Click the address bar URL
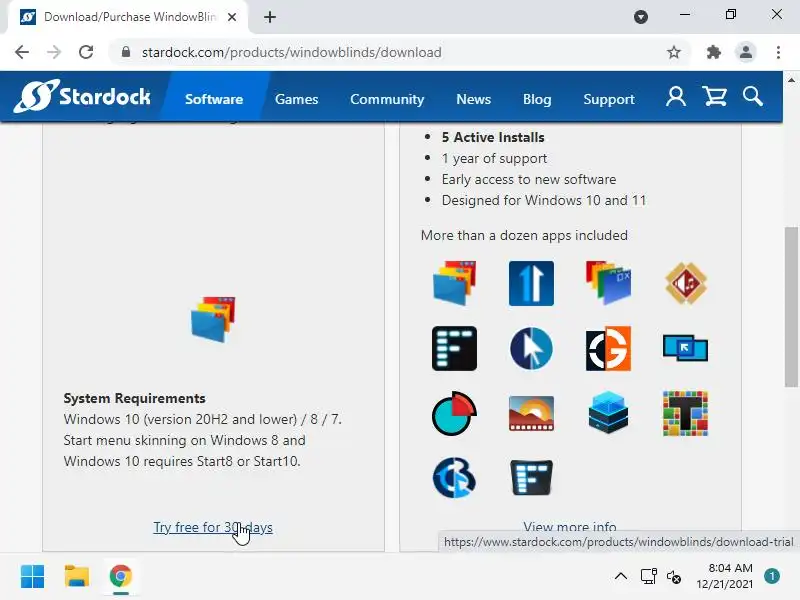The height and width of the screenshot is (600, 800). [291, 52]
